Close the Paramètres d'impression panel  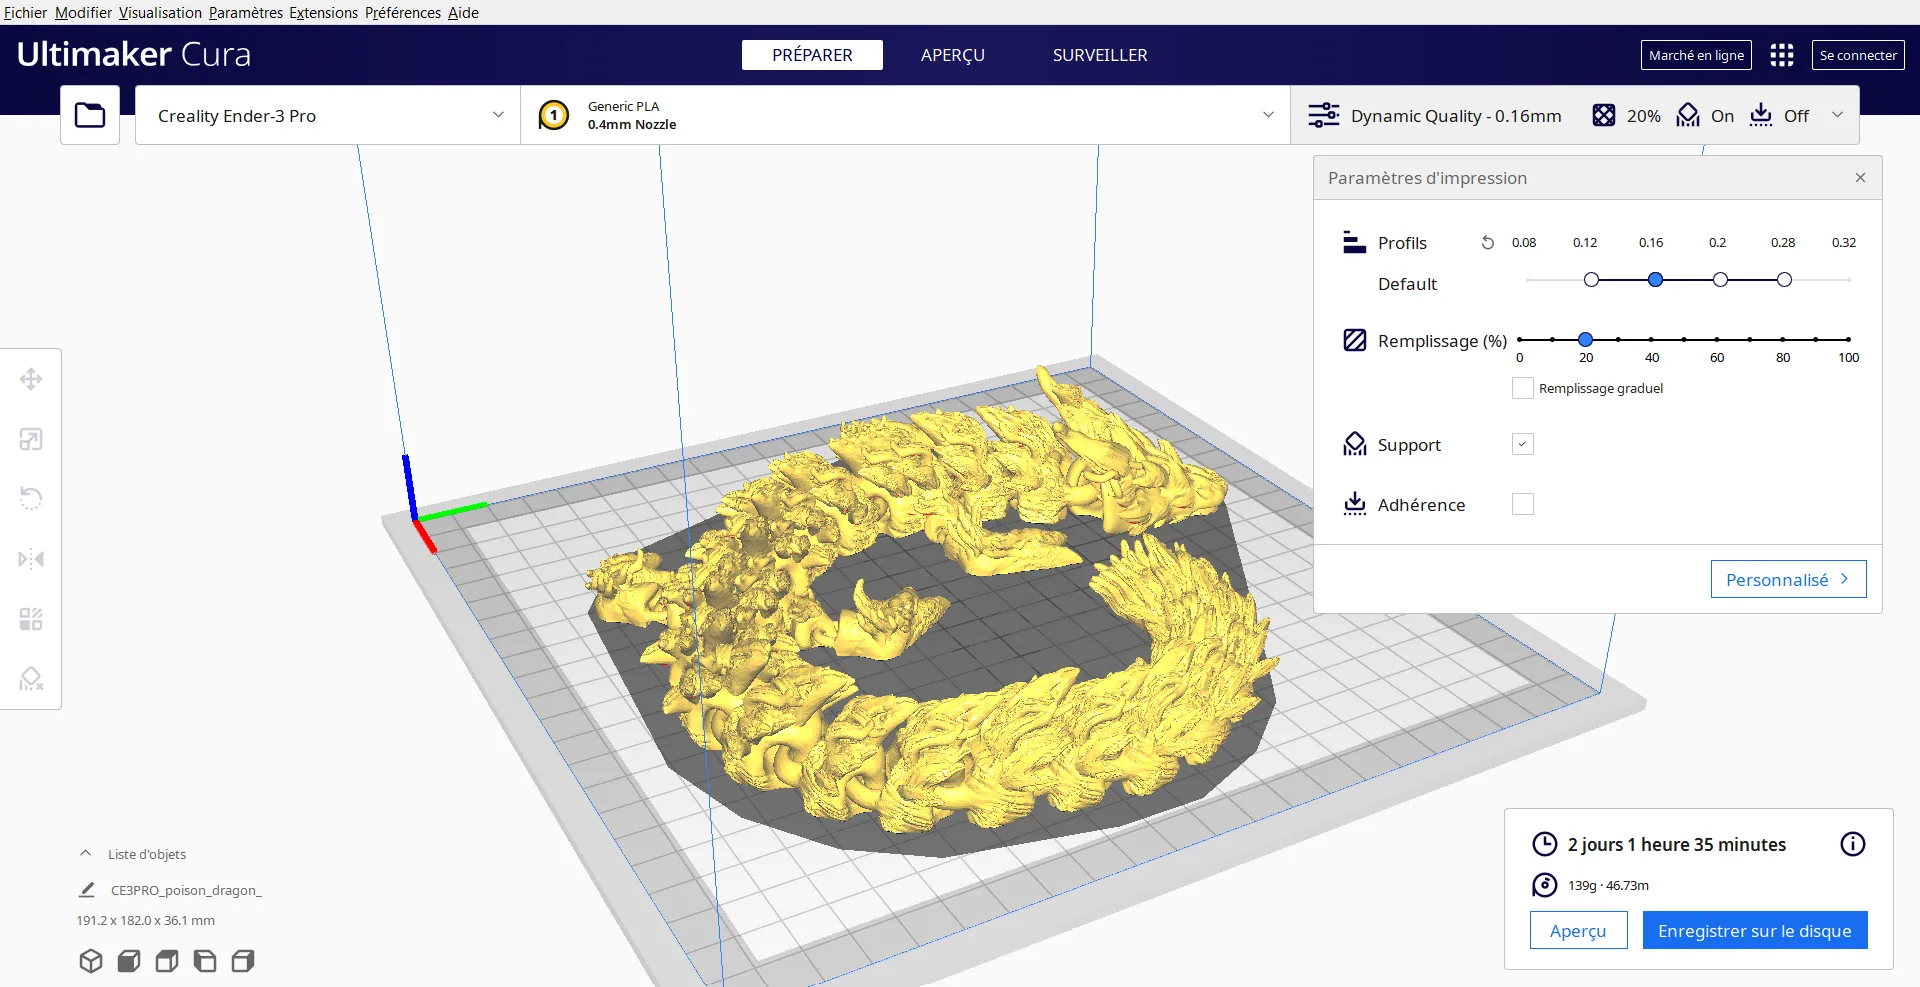point(1860,177)
